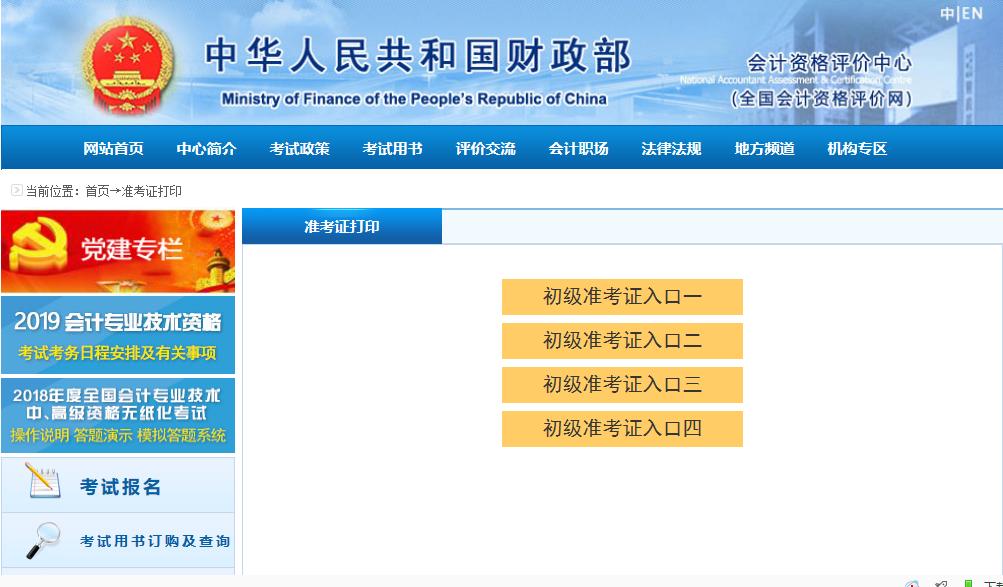Click the pen icon in the browser status bar

click(x=941, y=583)
